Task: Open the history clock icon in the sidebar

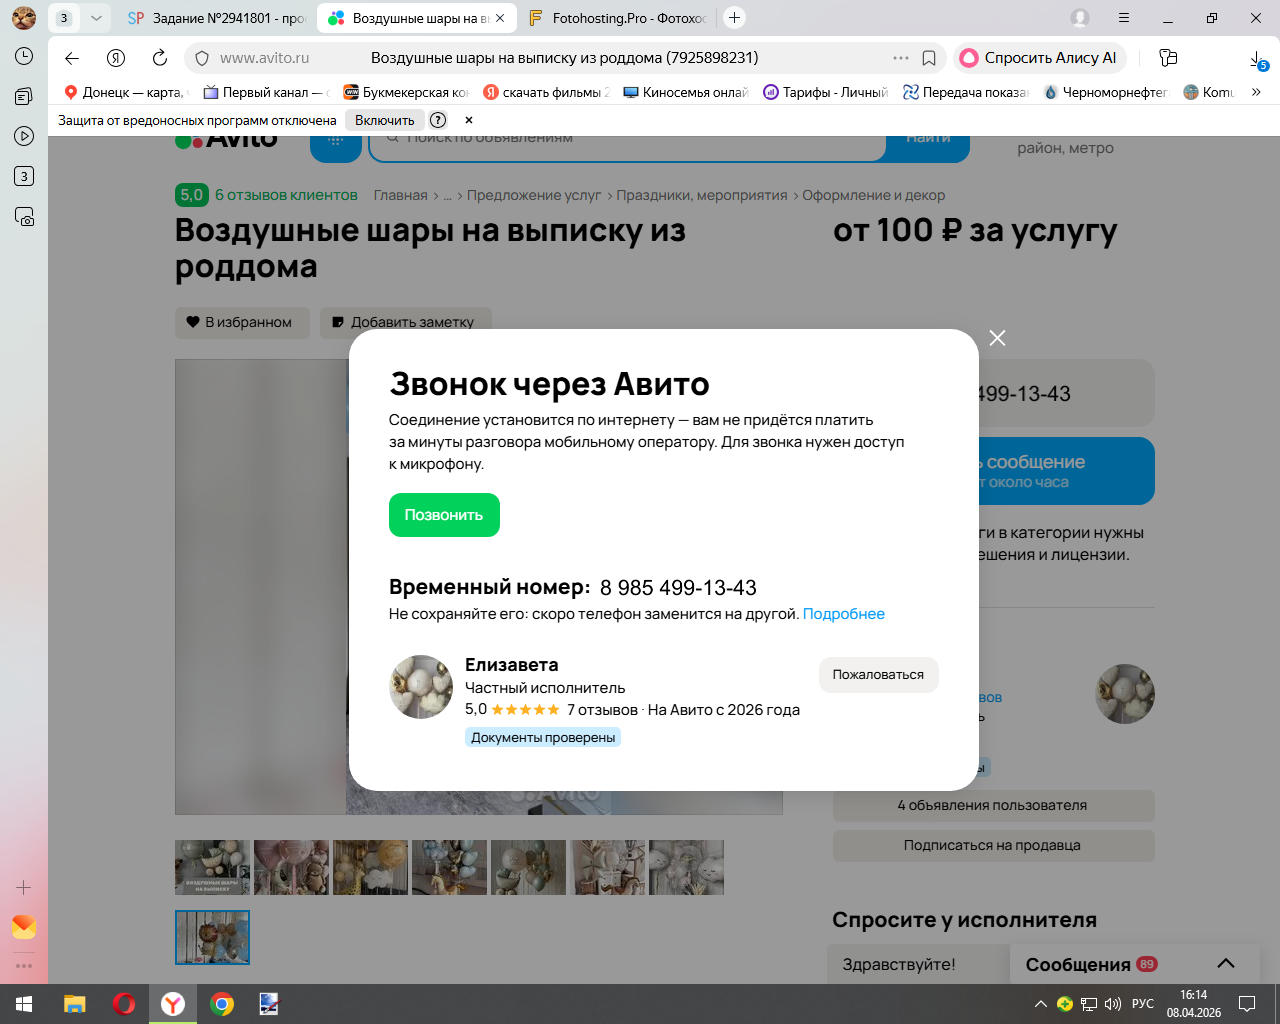Action: [24, 56]
